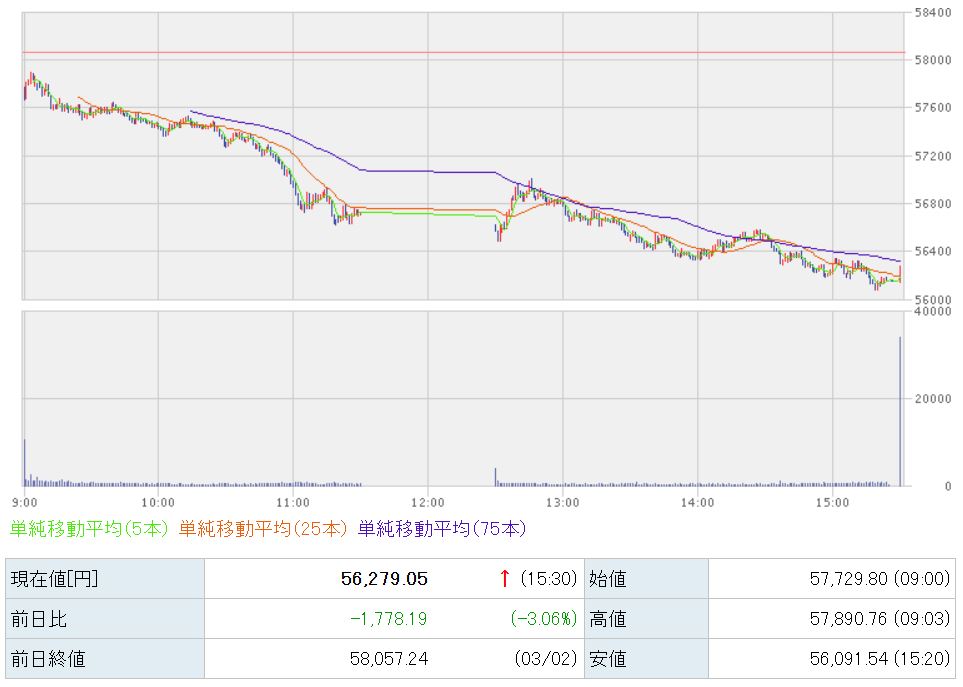
Task: Click the (-3.06%) percentage change
Action: tap(541, 619)
